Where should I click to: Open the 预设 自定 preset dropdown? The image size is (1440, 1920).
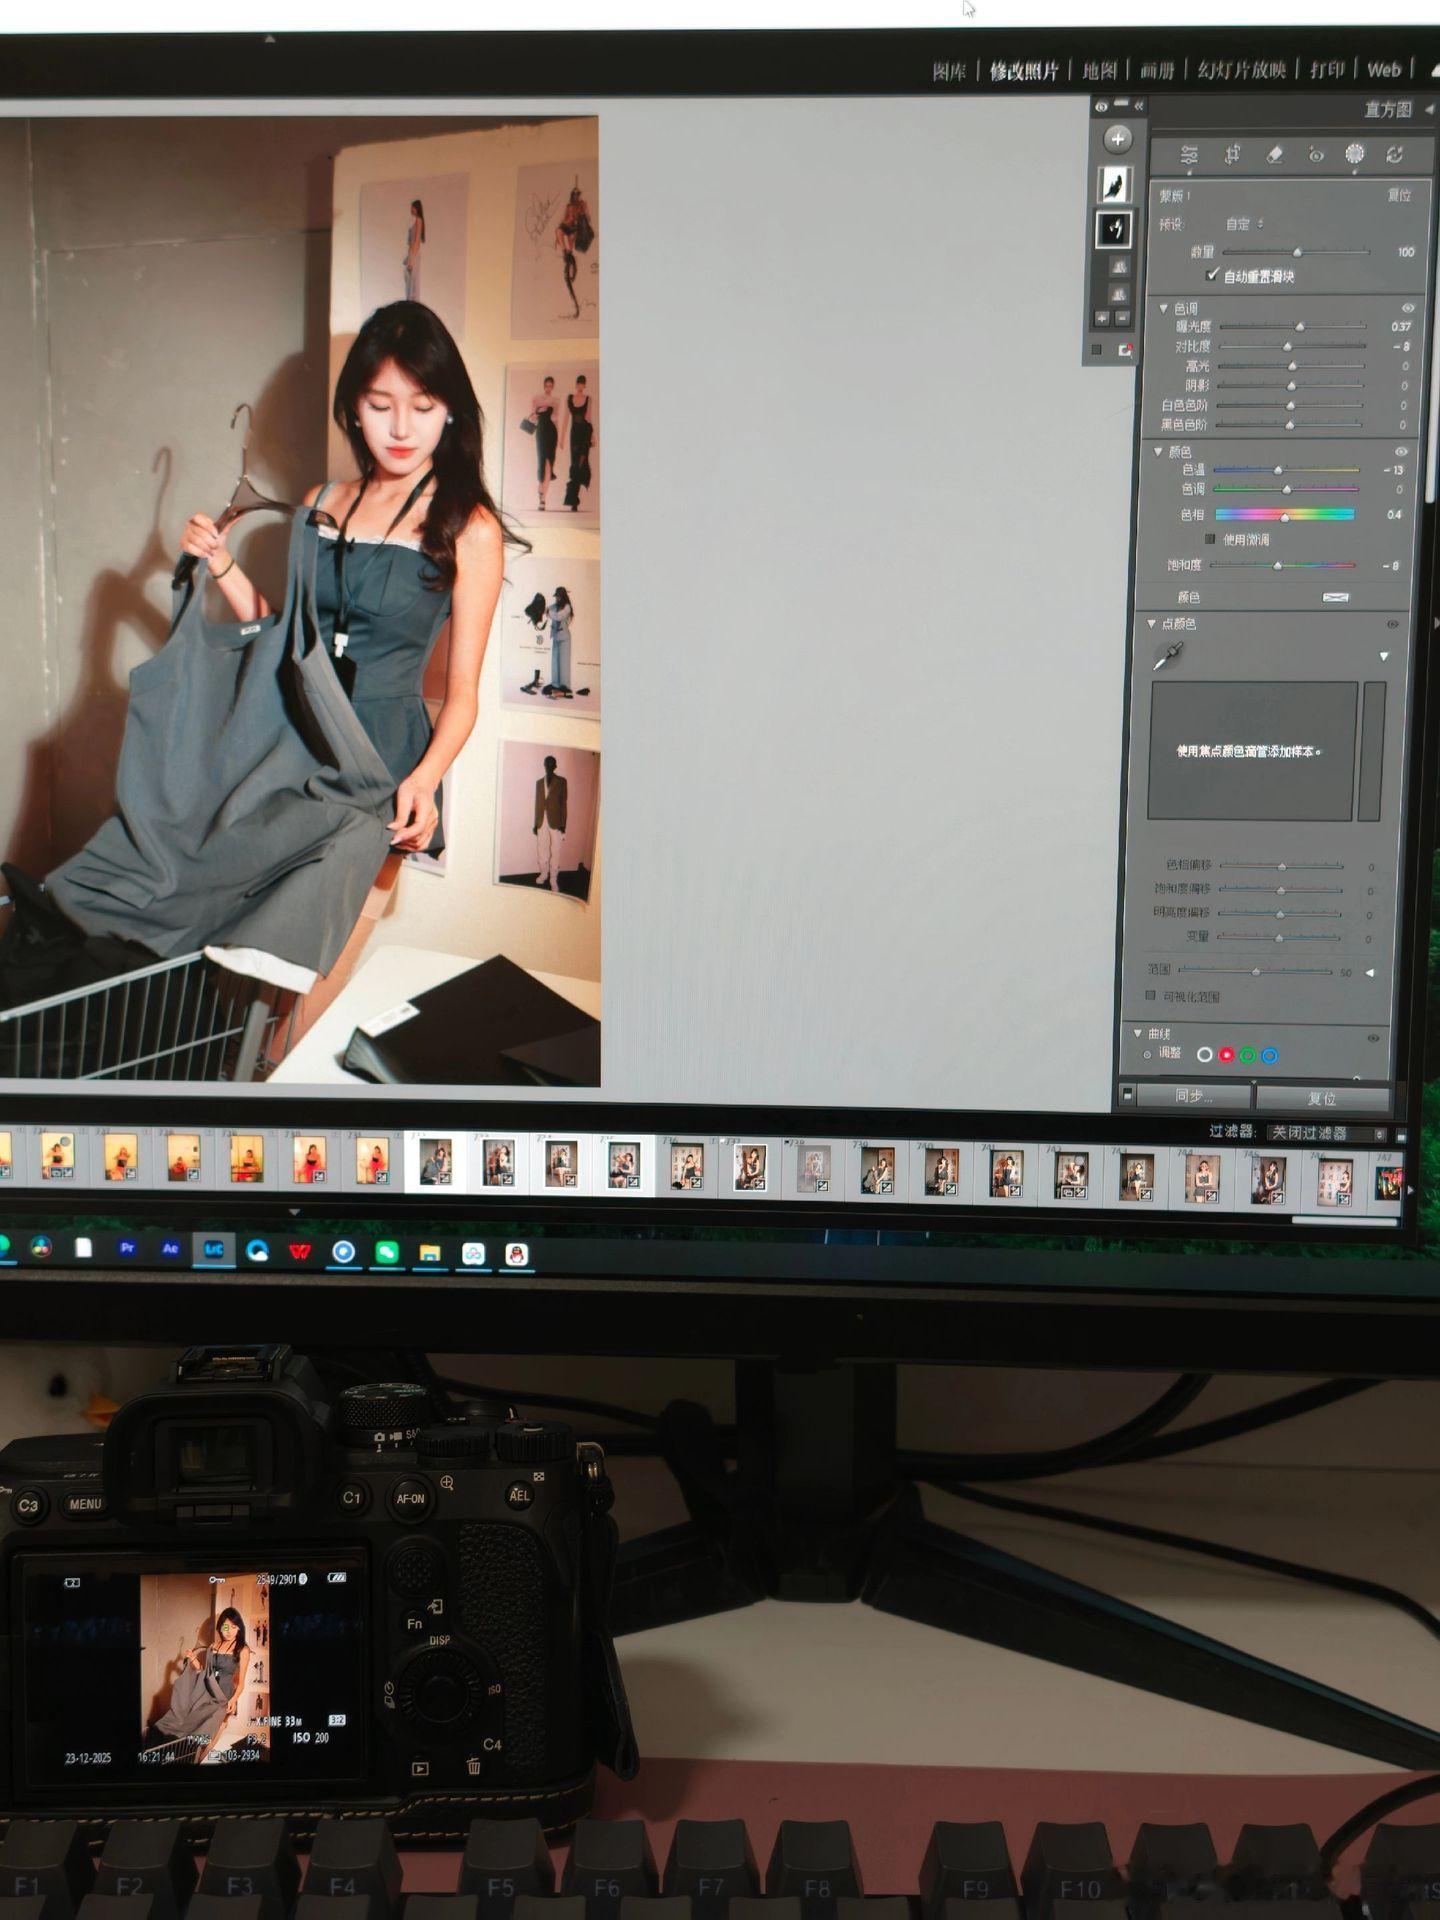point(1245,224)
